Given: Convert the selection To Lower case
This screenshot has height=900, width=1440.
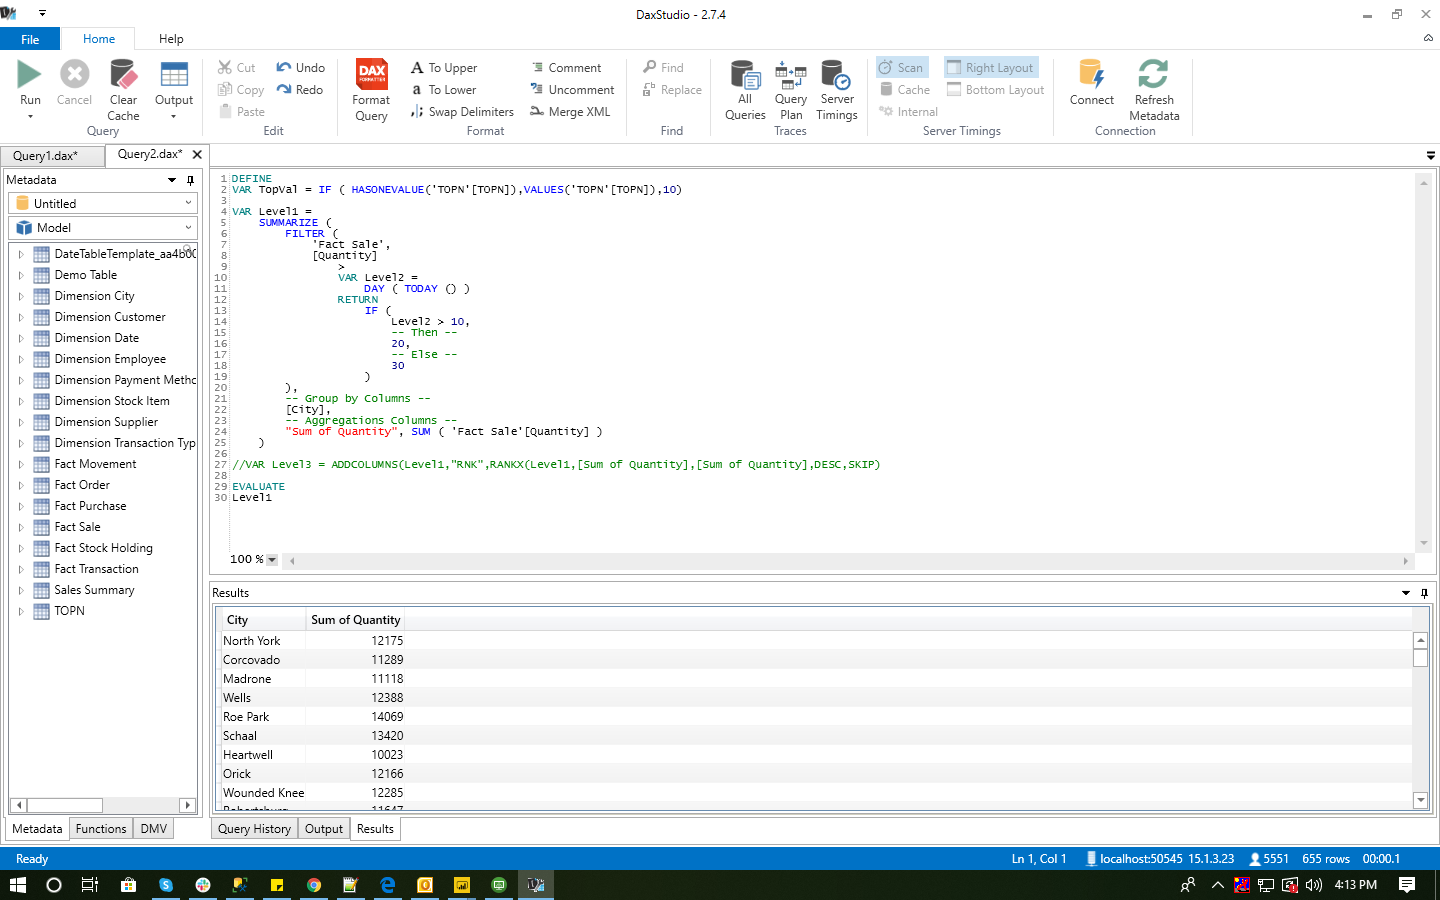Looking at the screenshot, I should tap(444, 90).
